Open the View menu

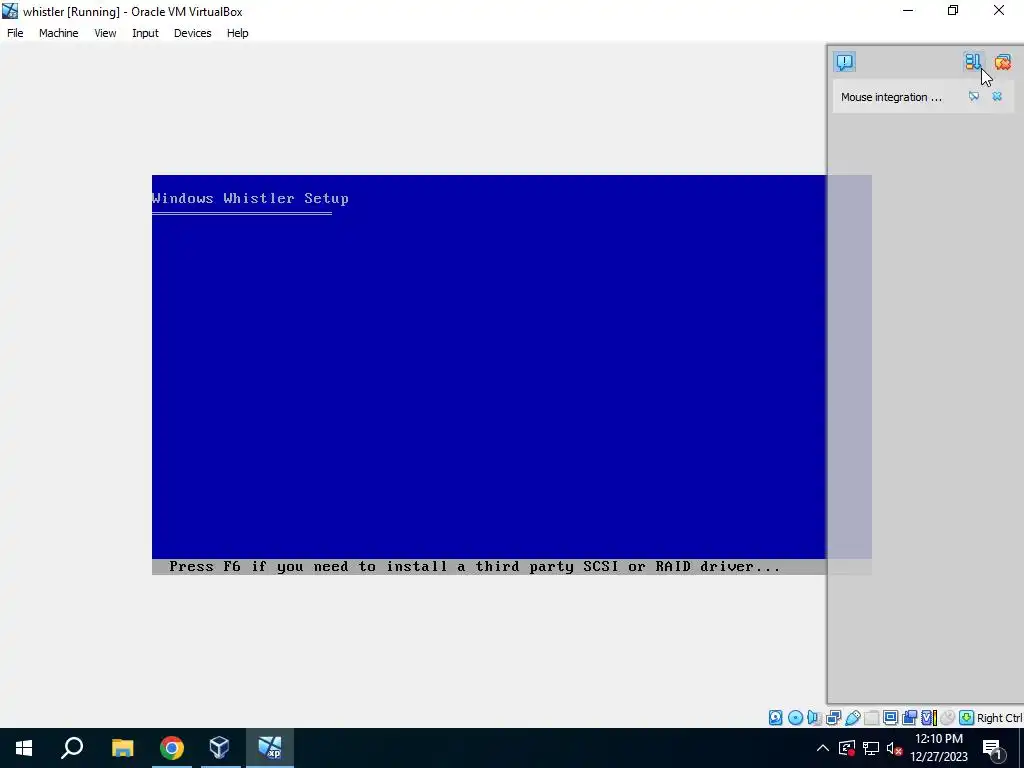(x=104, y=33)
